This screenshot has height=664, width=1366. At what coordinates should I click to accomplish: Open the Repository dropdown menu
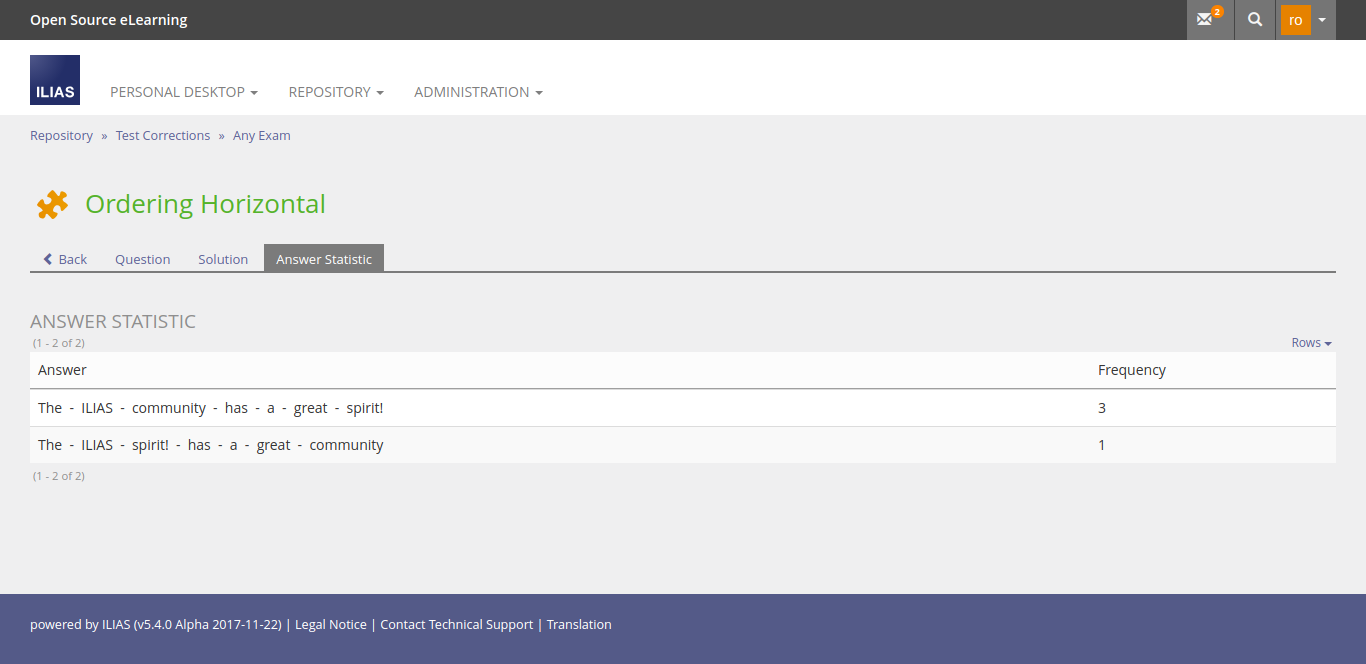point(336,92)
